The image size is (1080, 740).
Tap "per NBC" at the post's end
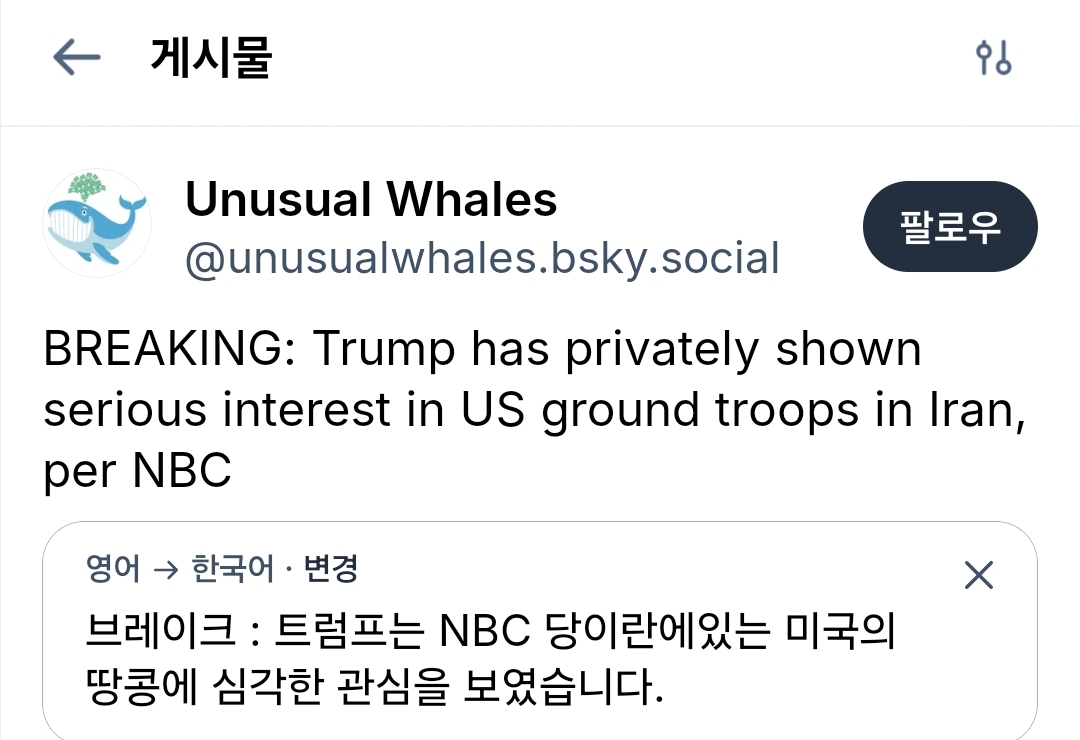(x=137, y=471)
